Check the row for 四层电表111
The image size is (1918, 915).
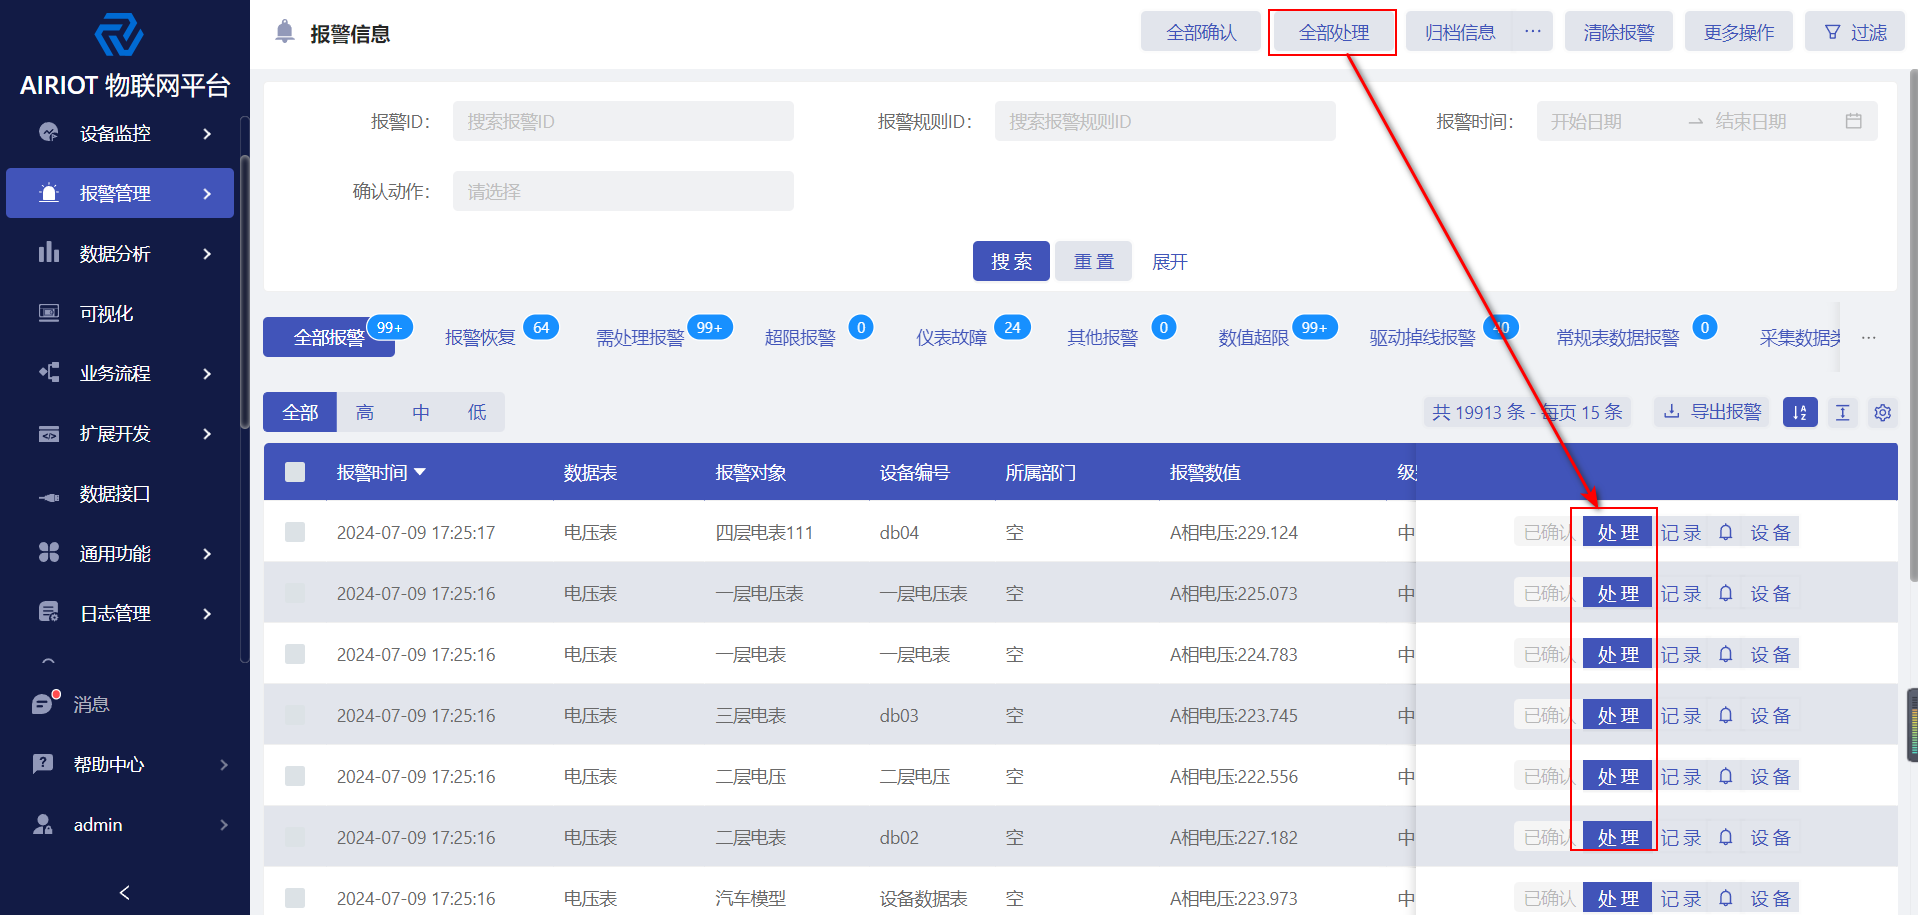click(295, 532)
